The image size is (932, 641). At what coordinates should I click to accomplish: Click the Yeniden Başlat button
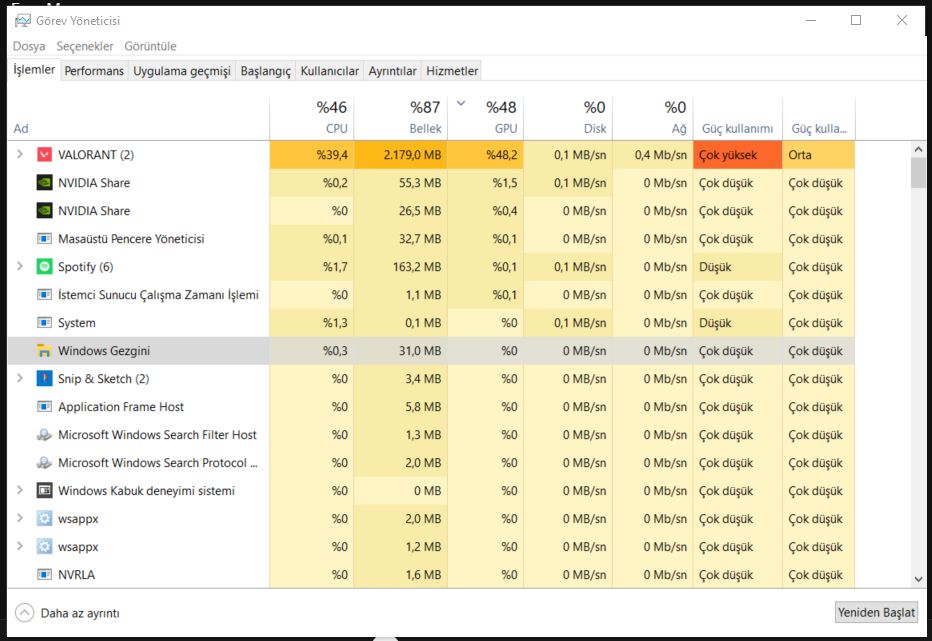pyautogui.click(x=876, y=613)
